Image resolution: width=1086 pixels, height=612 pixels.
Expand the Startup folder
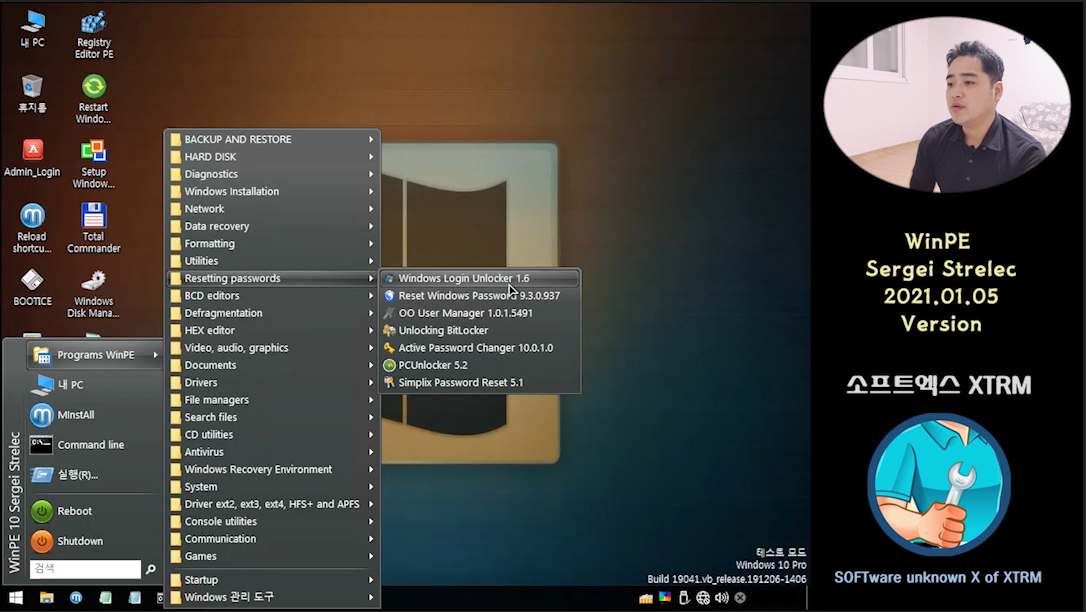(272, 579)
